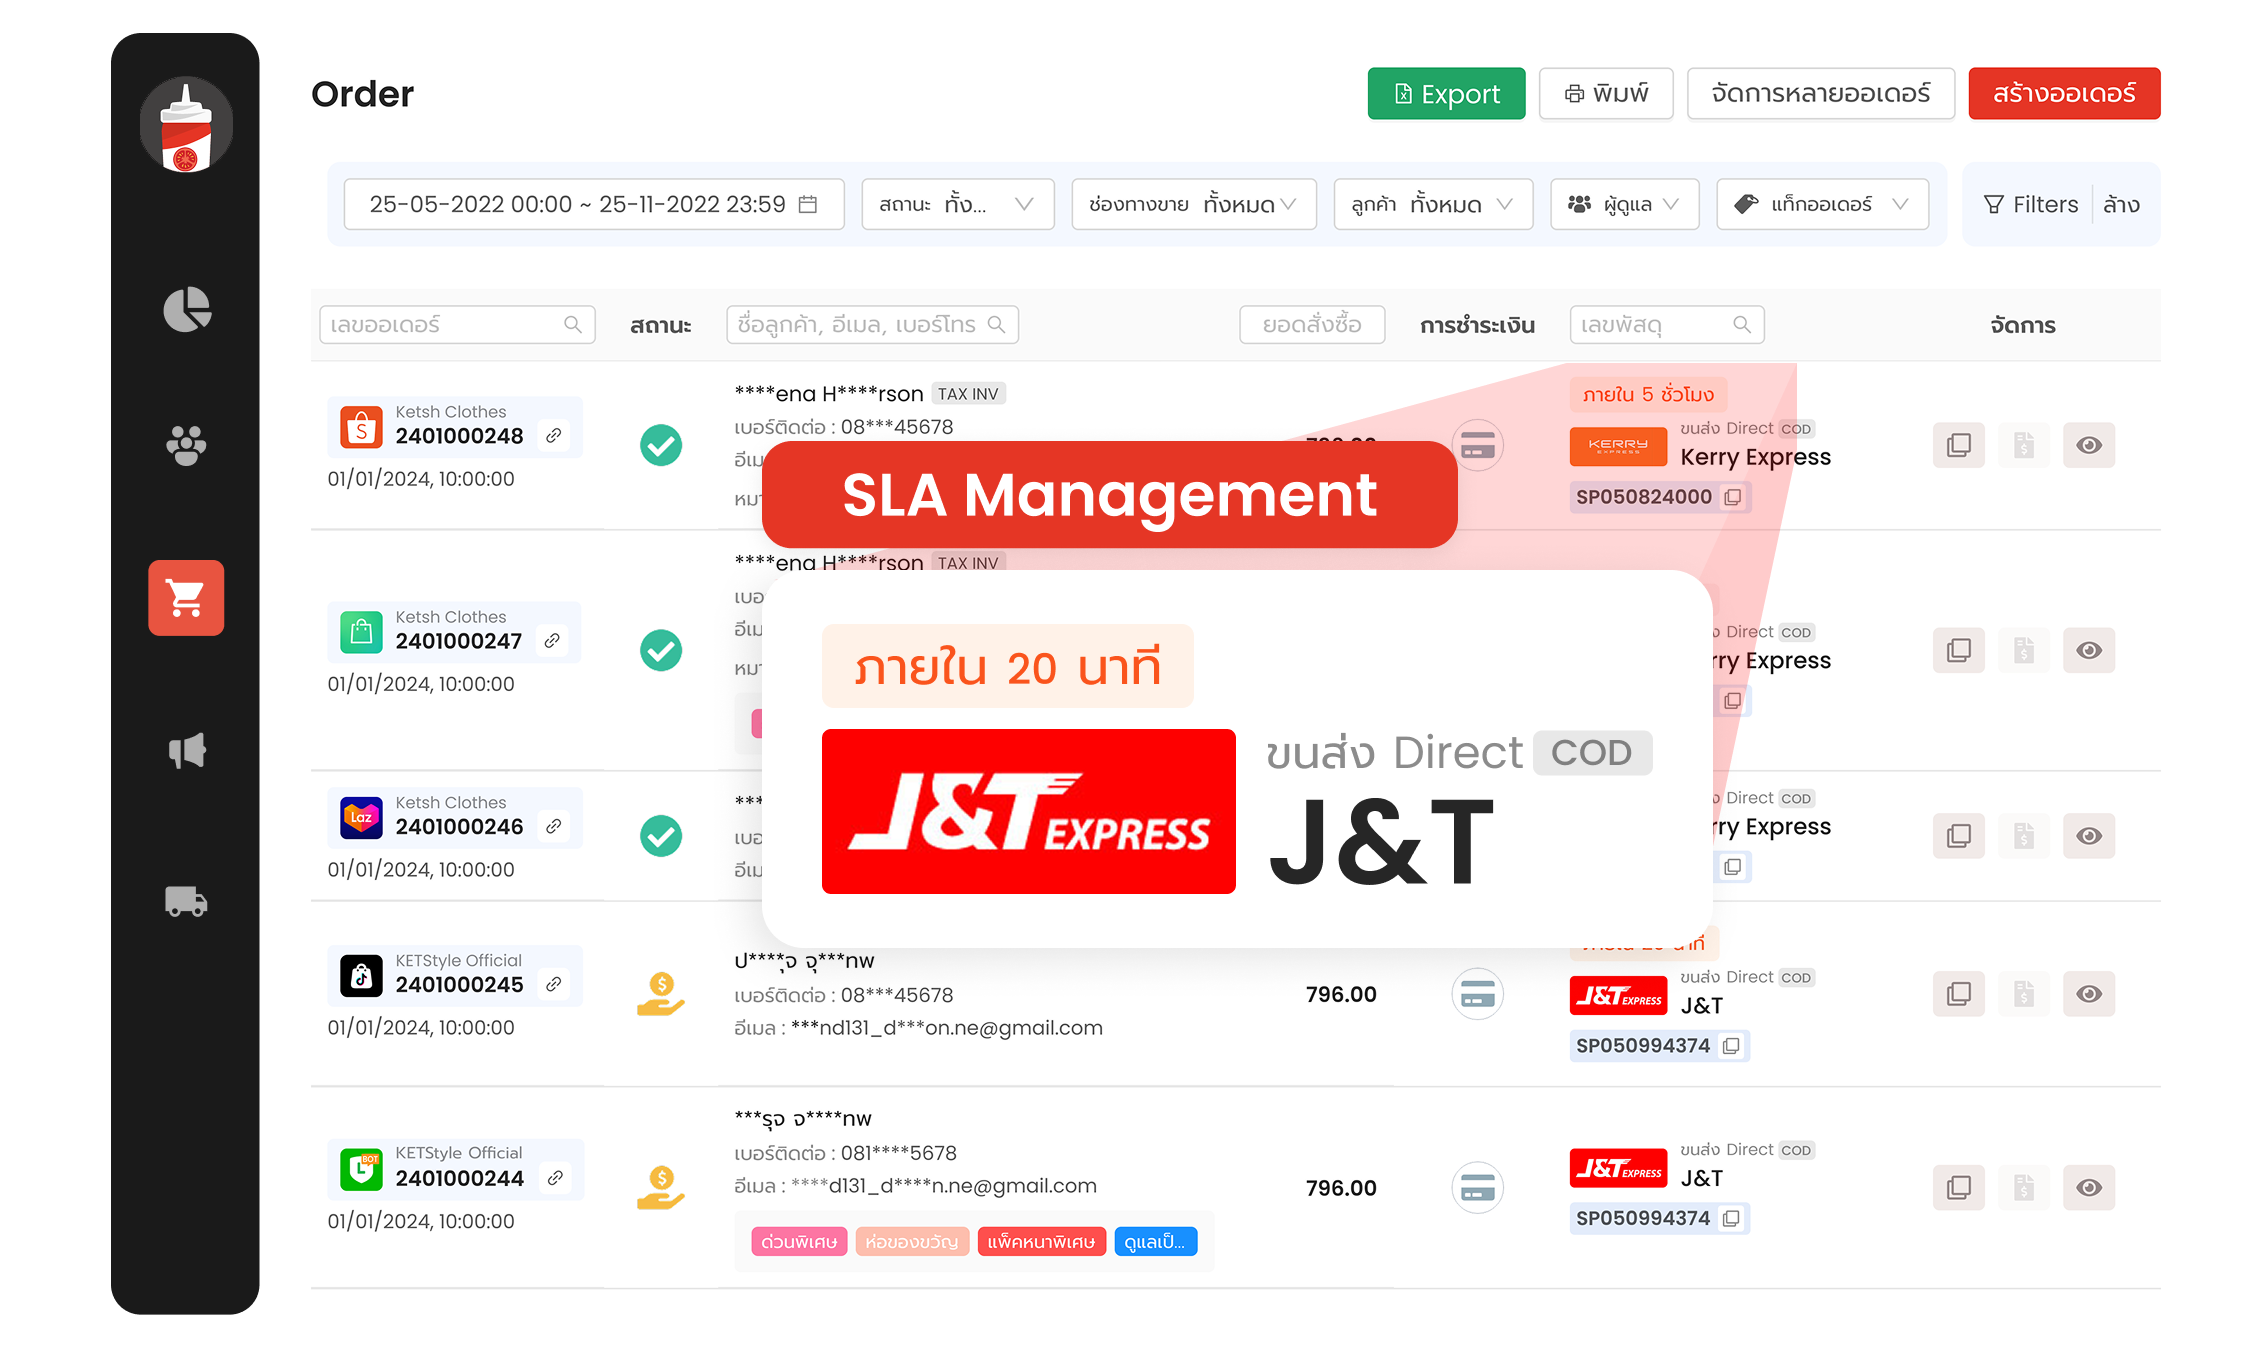Open the megaphone marketing sidebar icon
Image resolution: width=2250 pixels, height=1350 pixels.
[x=187, y=750]
